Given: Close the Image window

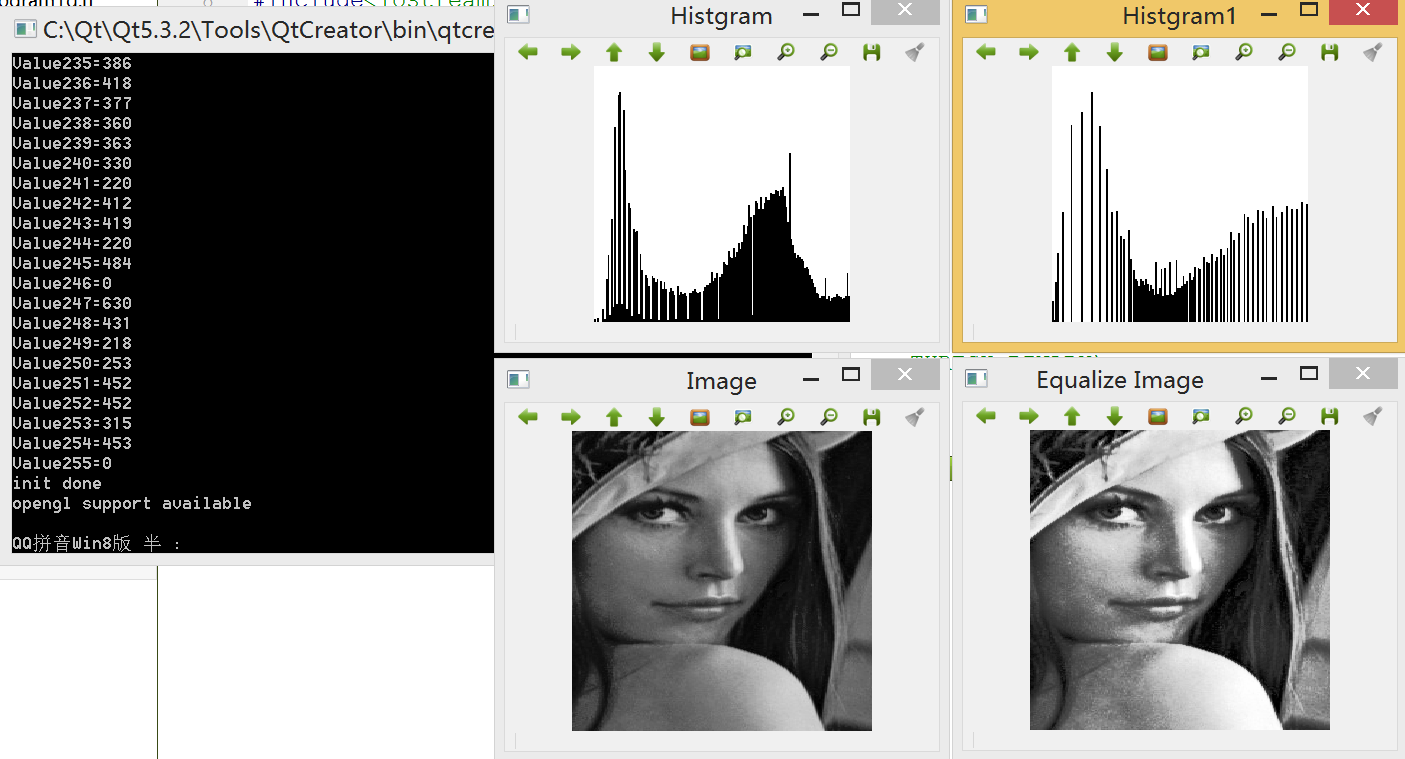Looking at the screenshot, I should (x=905, y=375).
